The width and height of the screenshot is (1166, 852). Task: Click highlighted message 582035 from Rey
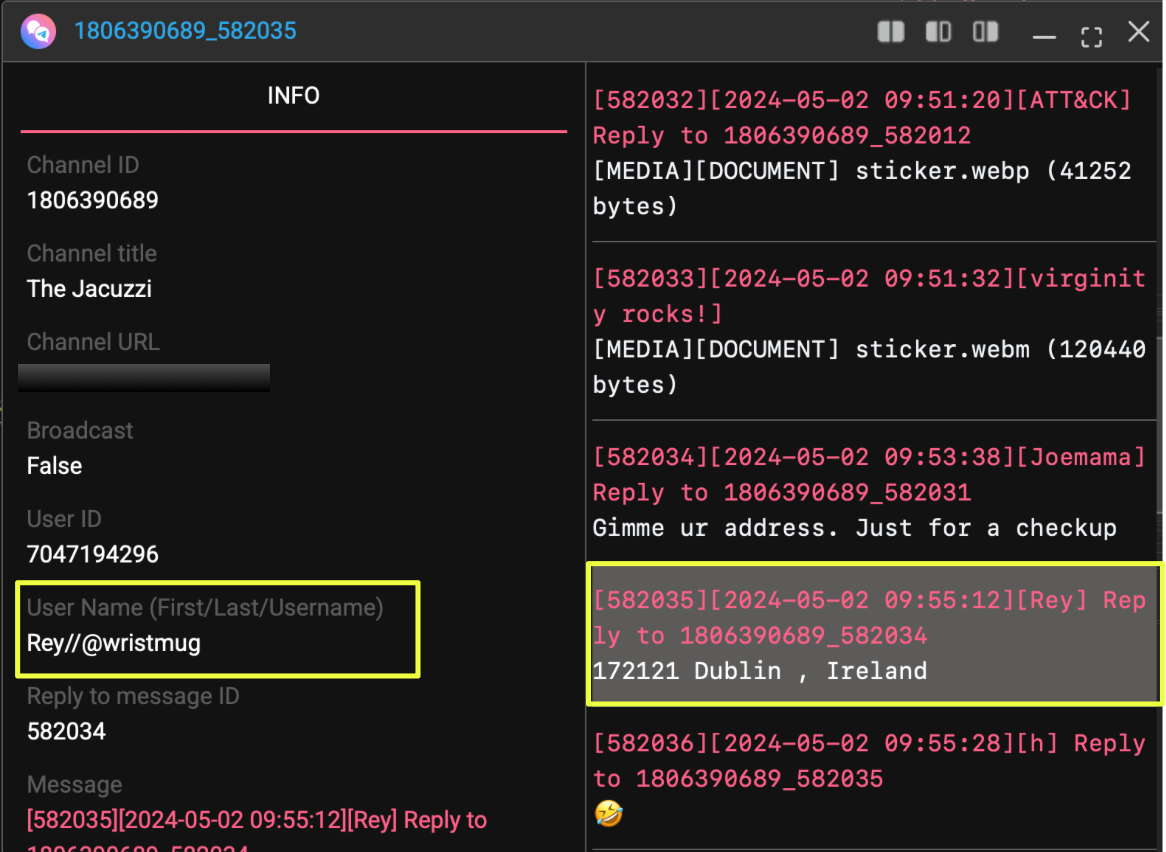(x=874, y=635)
